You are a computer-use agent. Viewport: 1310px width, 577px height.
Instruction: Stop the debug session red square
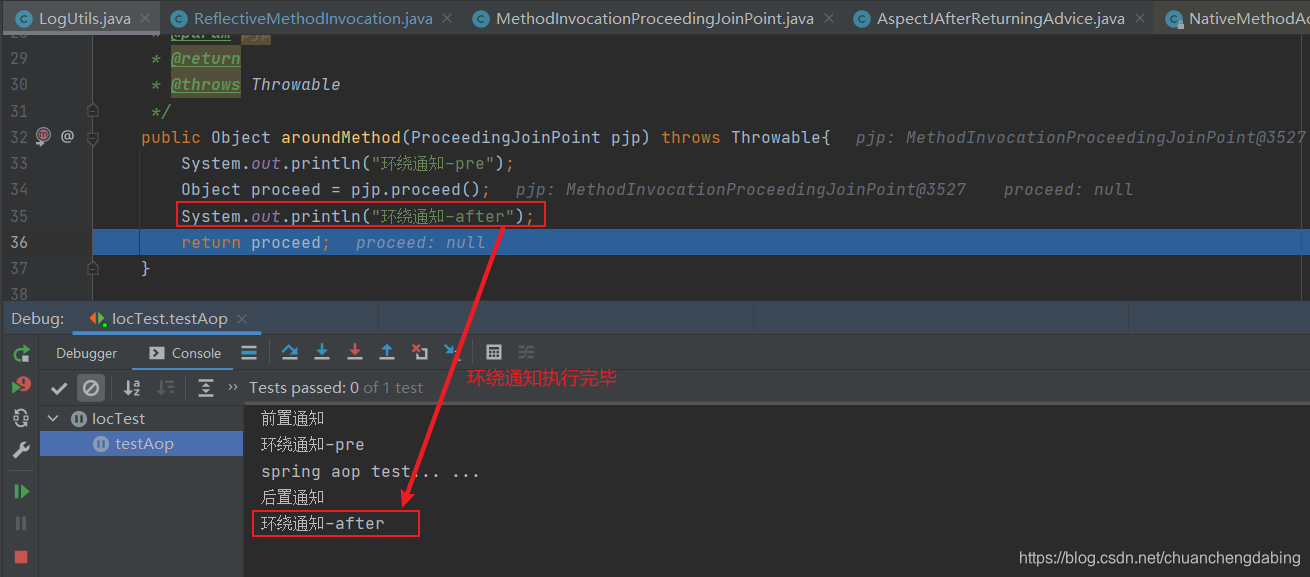pyautogui.click(x=21, y=556)
